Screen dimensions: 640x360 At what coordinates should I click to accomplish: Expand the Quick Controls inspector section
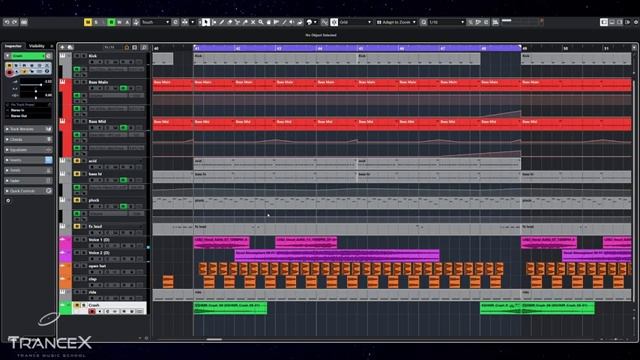[28, 191]
